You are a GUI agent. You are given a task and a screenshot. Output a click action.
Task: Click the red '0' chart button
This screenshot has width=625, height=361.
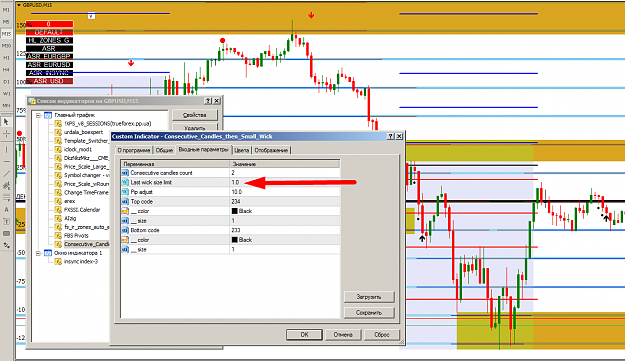point(49,24)
